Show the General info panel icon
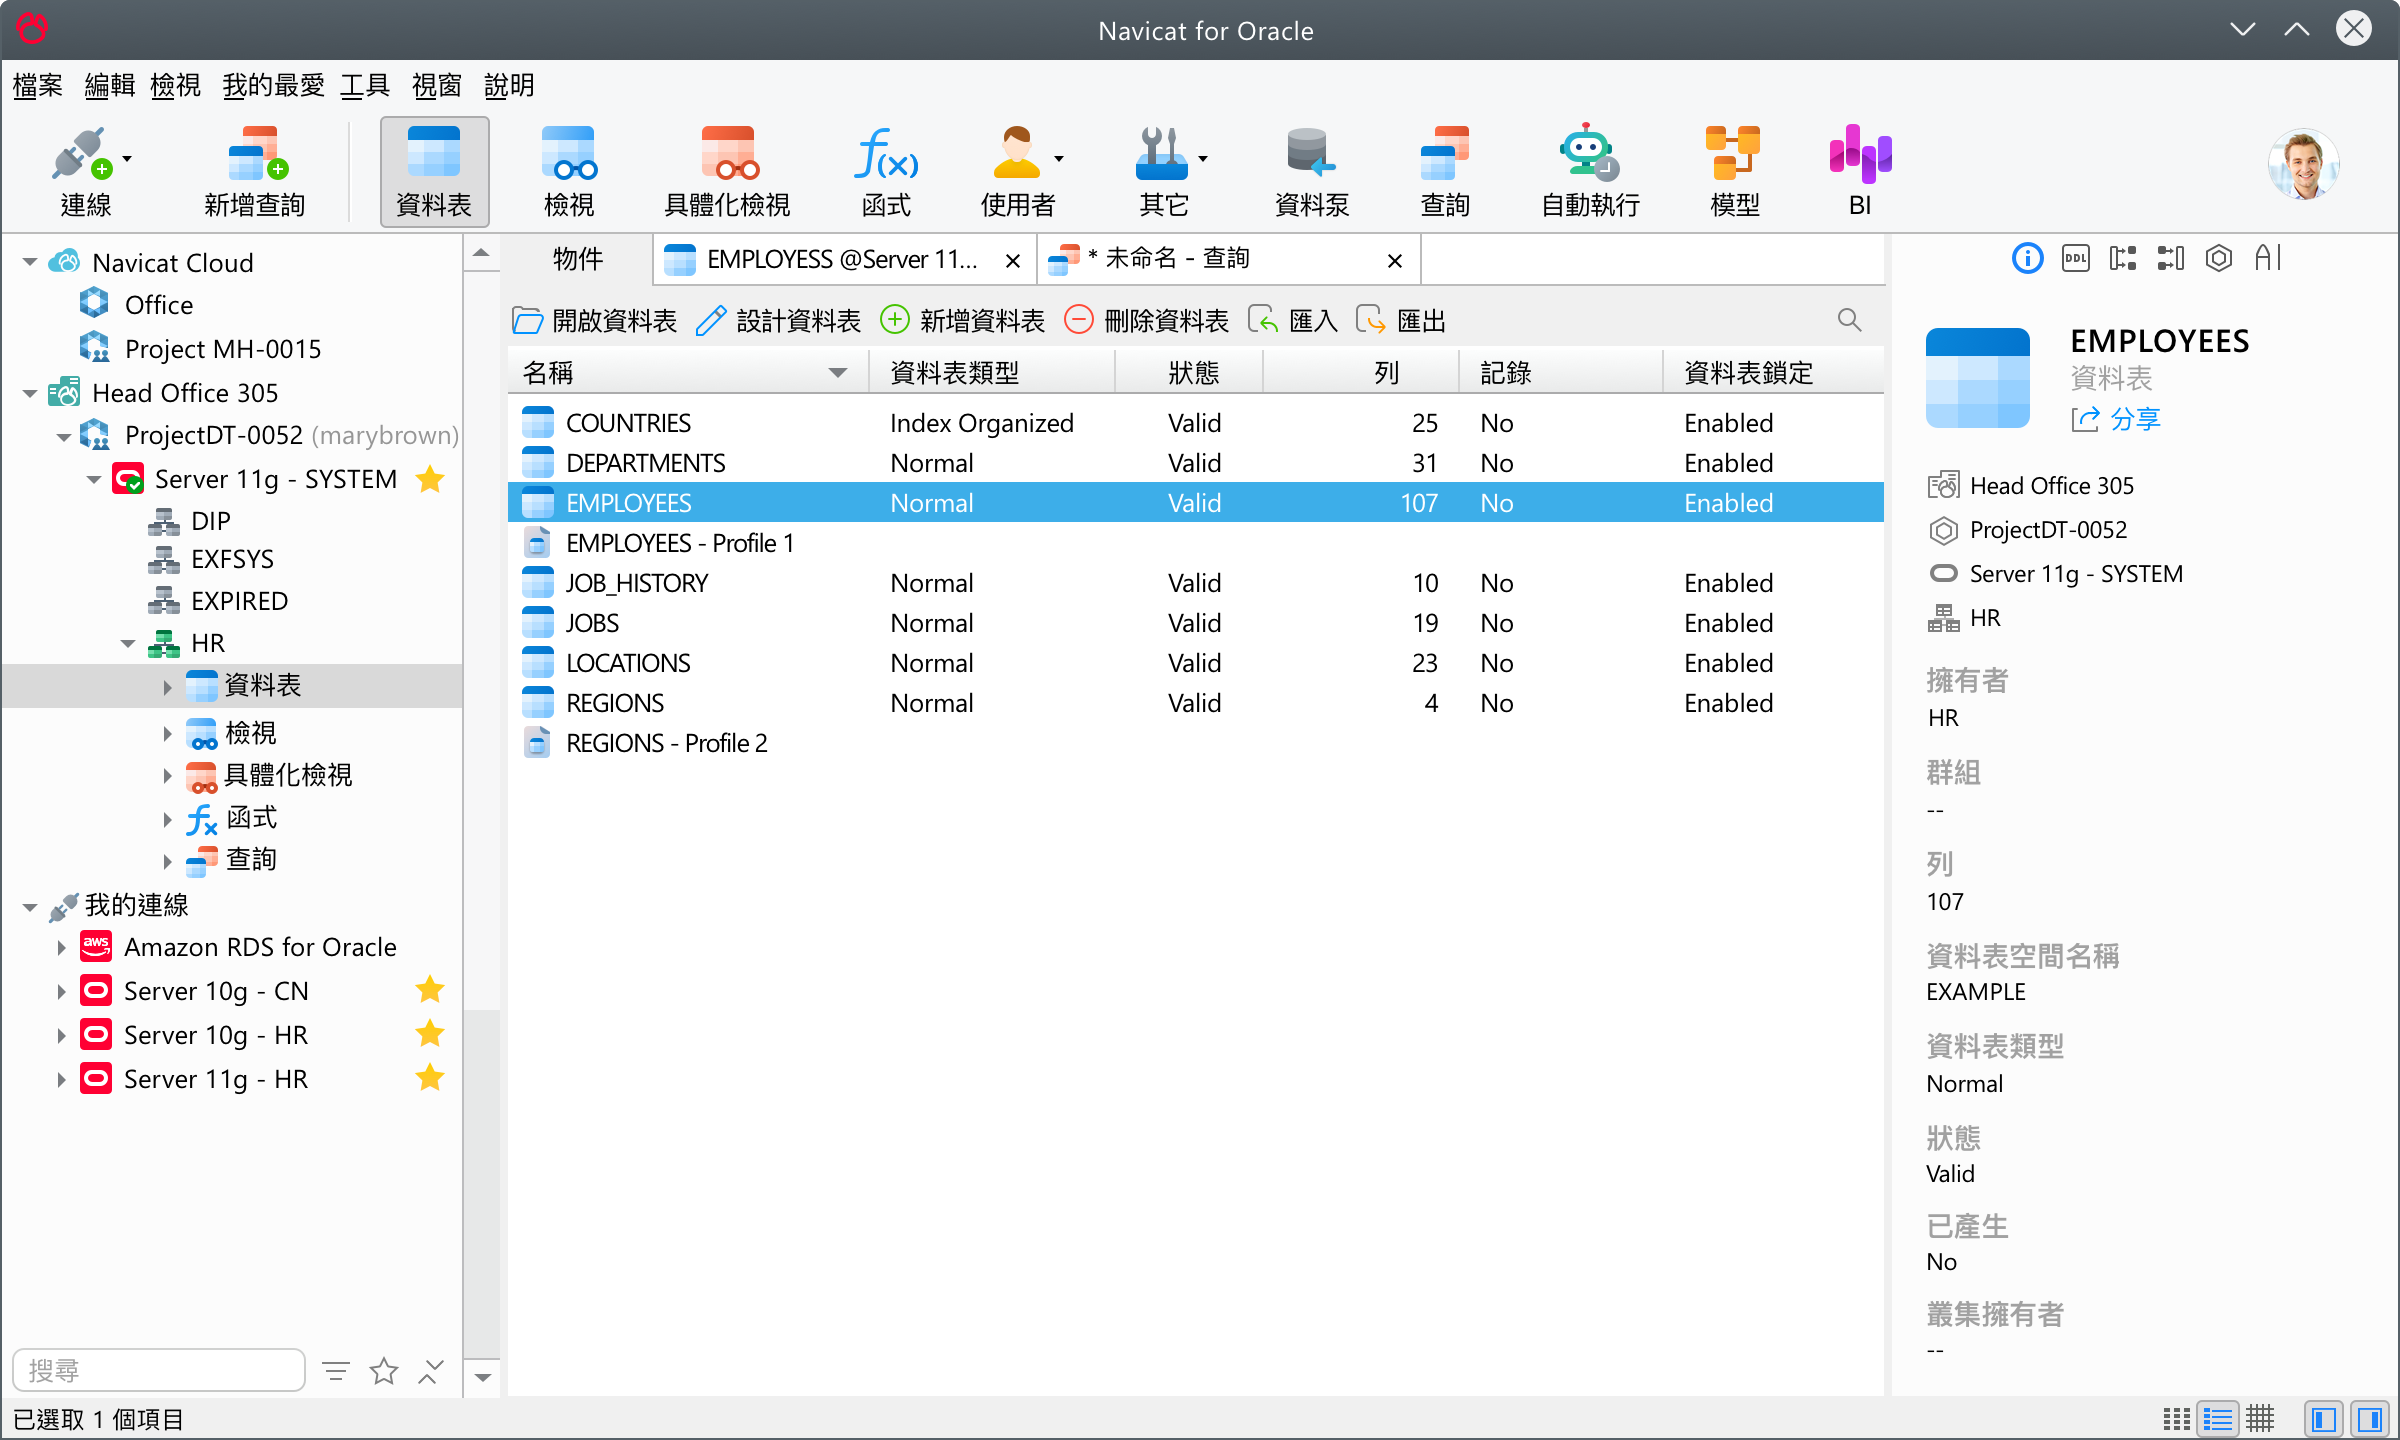The height and width of the screenshot is (1440, 2400). 2027,259
